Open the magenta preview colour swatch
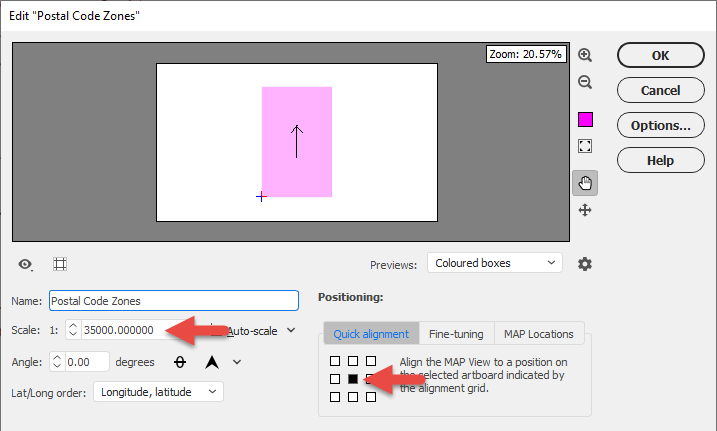 click(585, 120)
